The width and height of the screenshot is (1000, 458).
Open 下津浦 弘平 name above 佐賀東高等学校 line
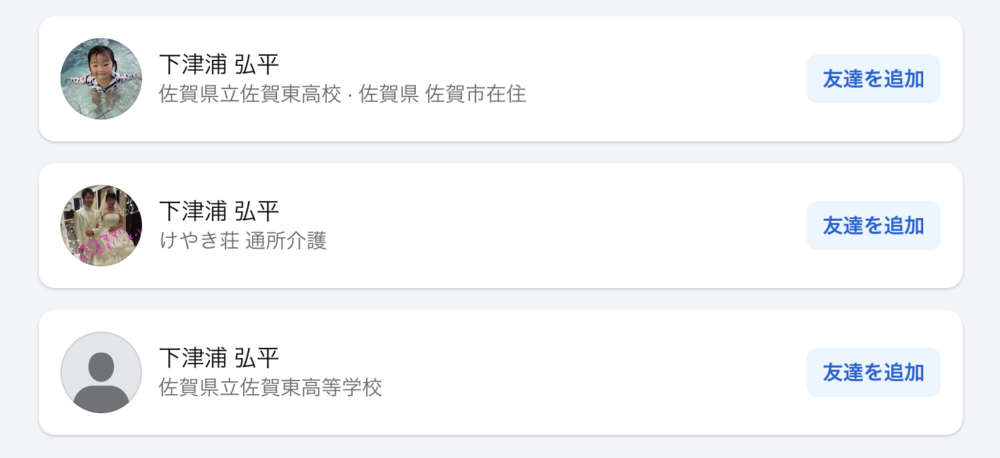(219, 357)
